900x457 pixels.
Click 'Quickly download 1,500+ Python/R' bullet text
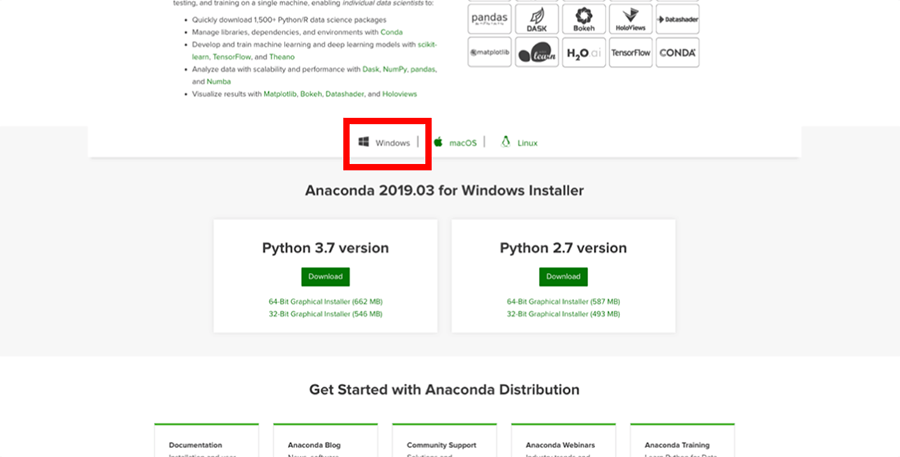(x=289, y=20)
